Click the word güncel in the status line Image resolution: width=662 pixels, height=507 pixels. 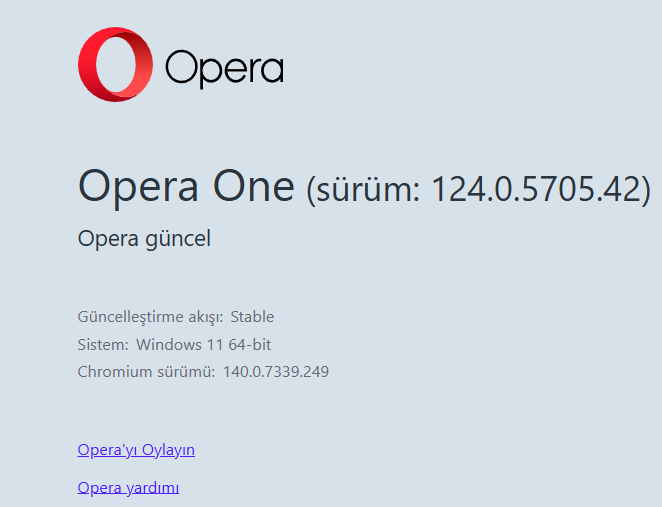[x=176, y=240]
